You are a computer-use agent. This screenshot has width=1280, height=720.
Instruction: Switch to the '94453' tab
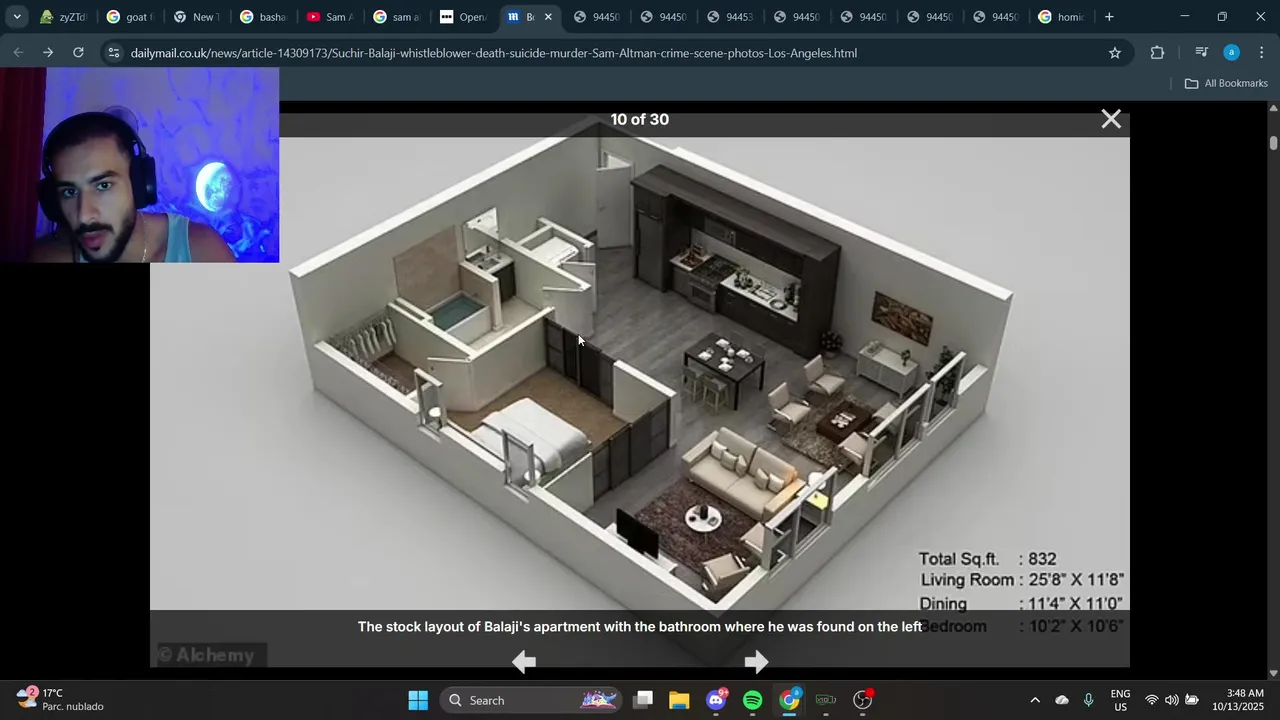point(730,17)
